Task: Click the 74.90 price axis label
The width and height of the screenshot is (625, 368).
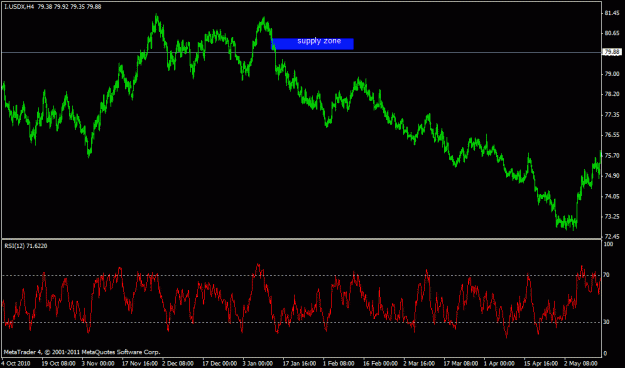Action: [x=612, y=176]
